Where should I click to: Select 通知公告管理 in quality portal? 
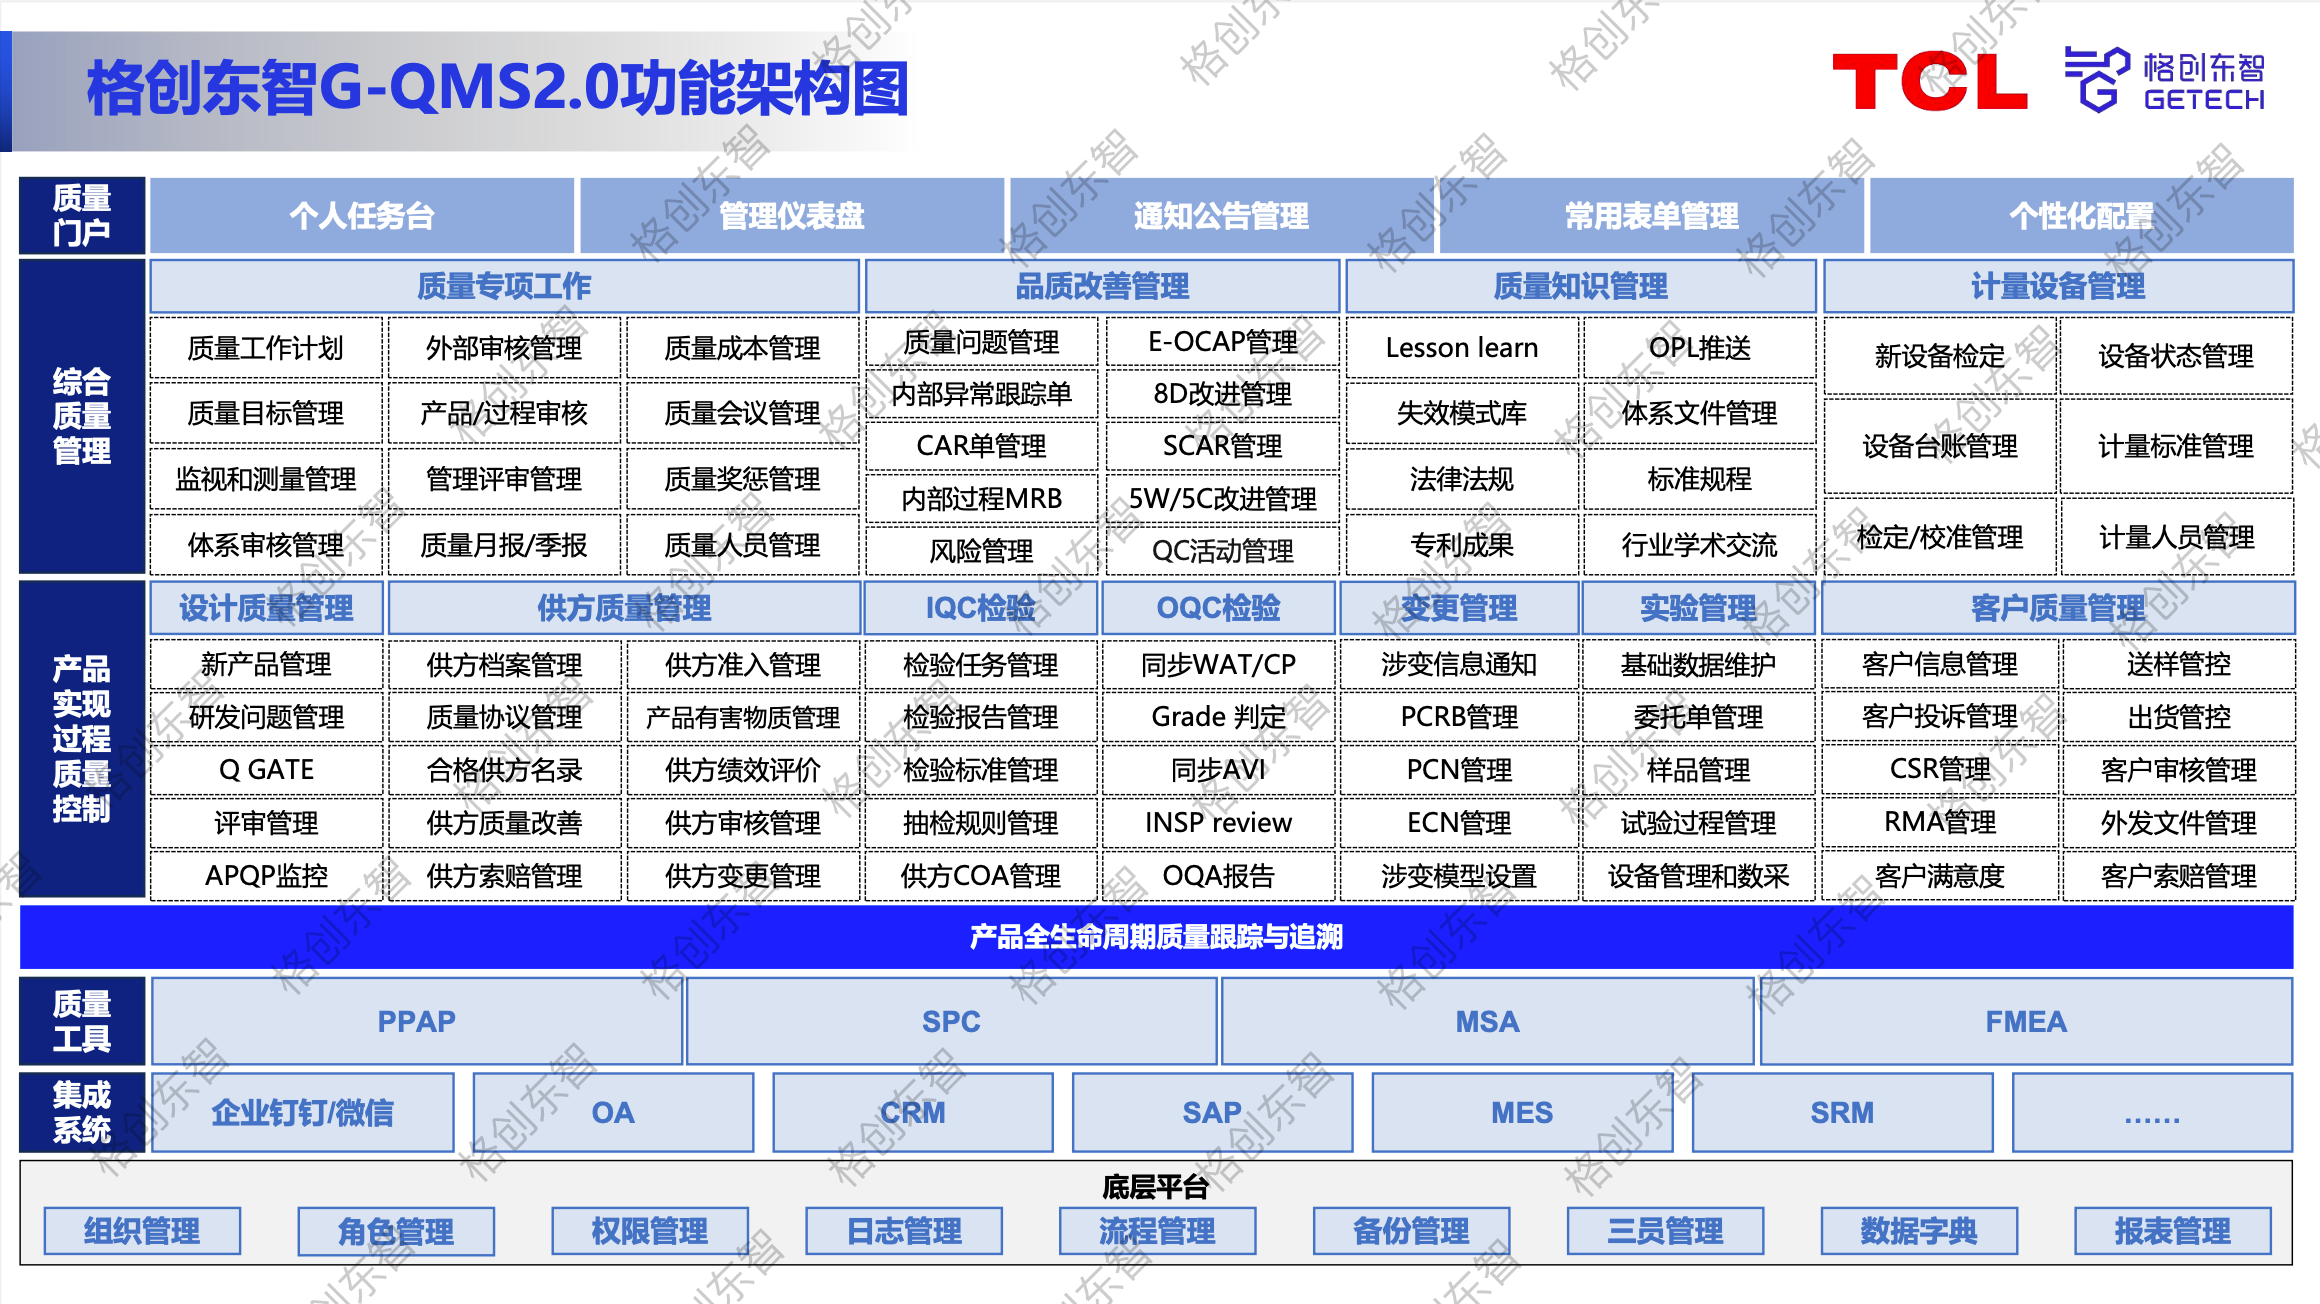coord(1221,216)
